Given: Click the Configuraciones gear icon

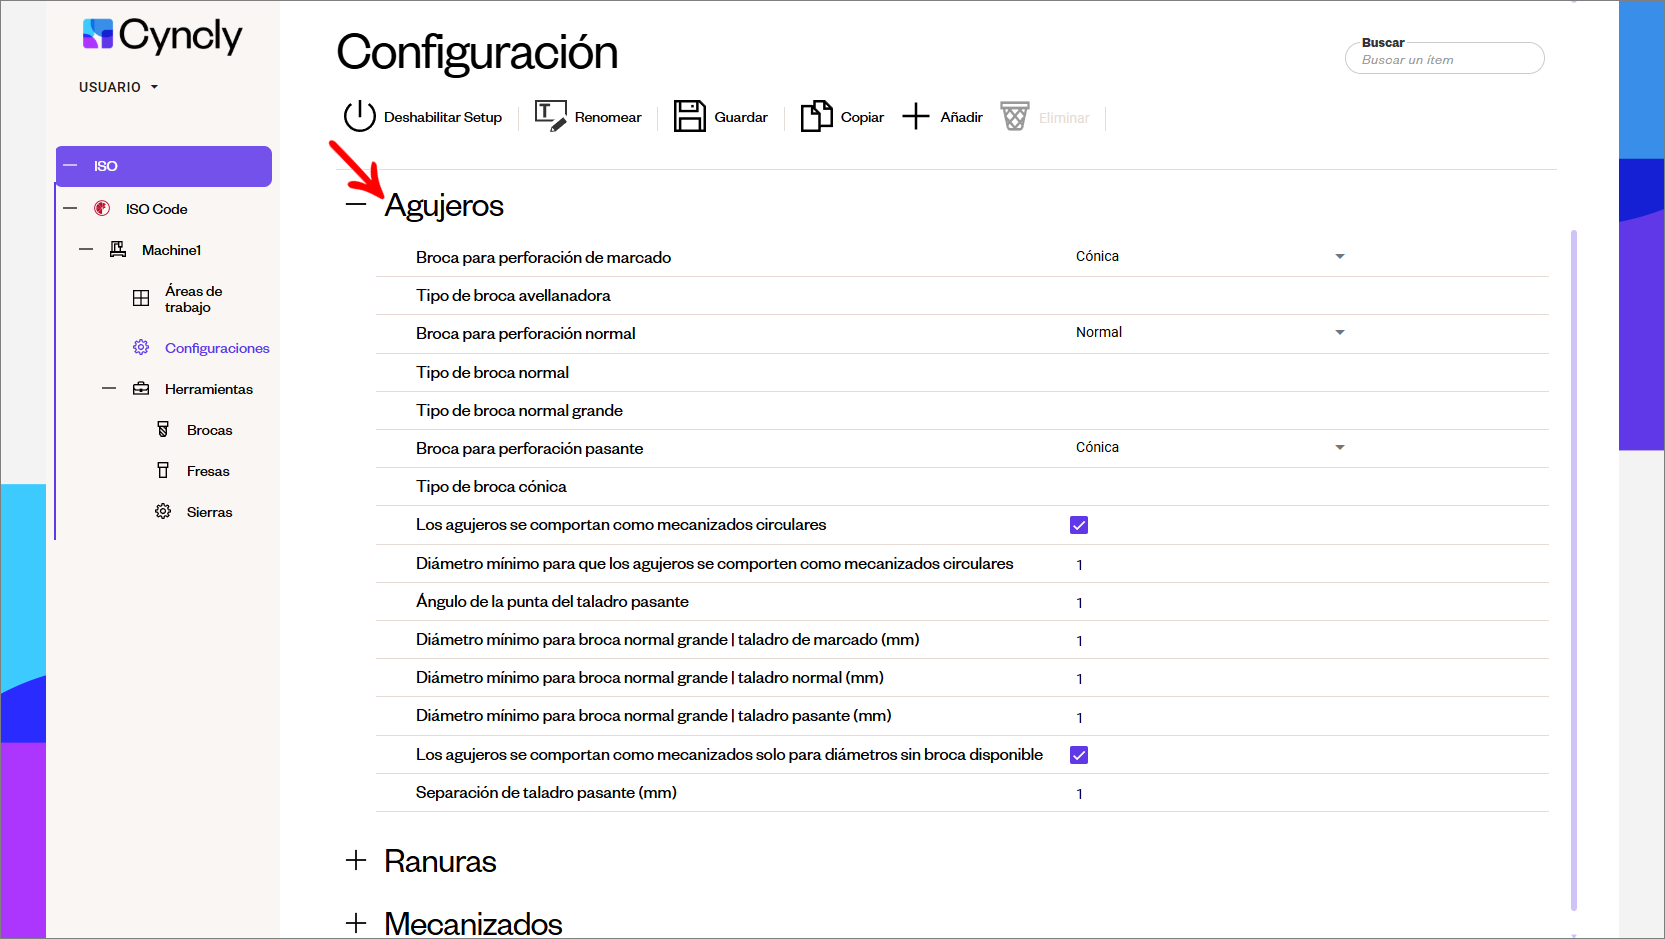Looking at the screenshot, I should [x=141, y=347].
